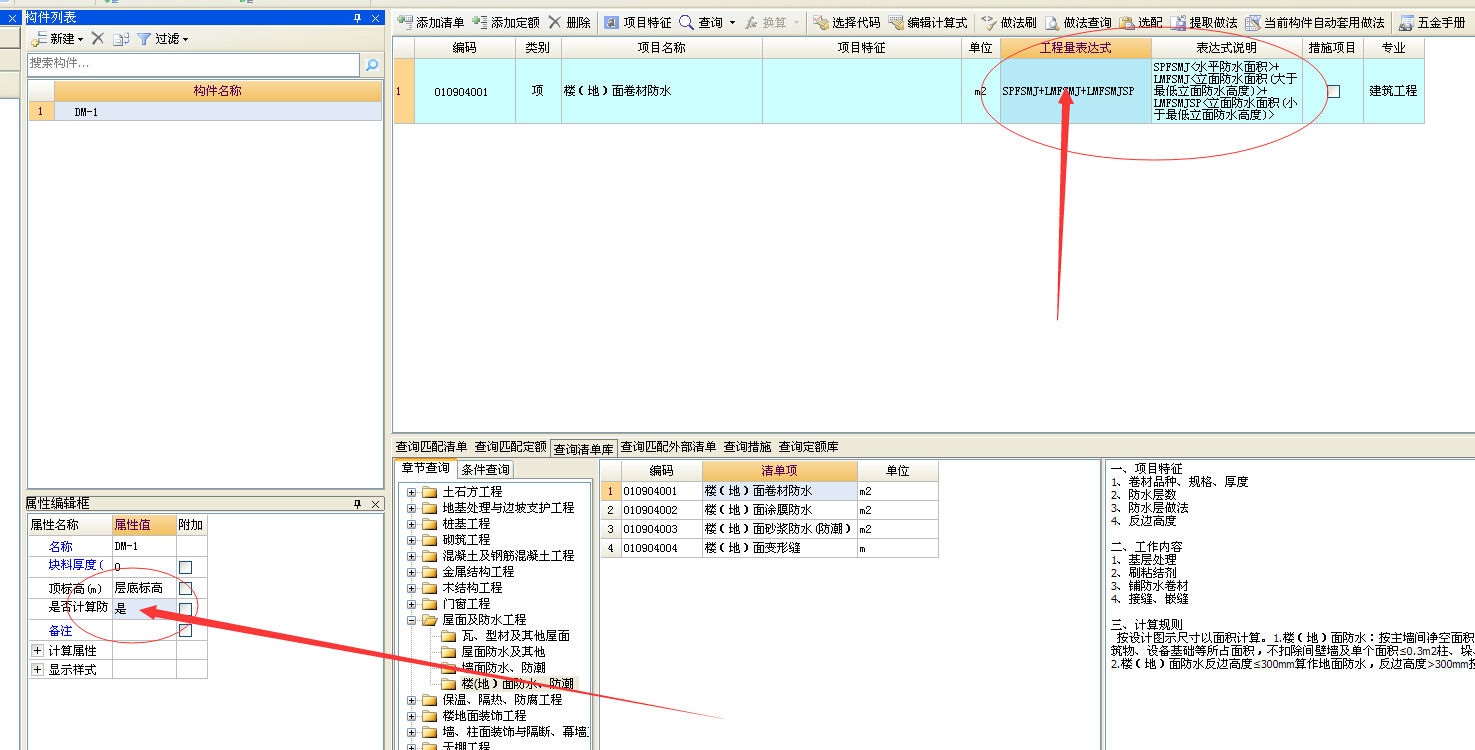Toggle the 附加 checkbox for 备注

[x=185, y=630]
